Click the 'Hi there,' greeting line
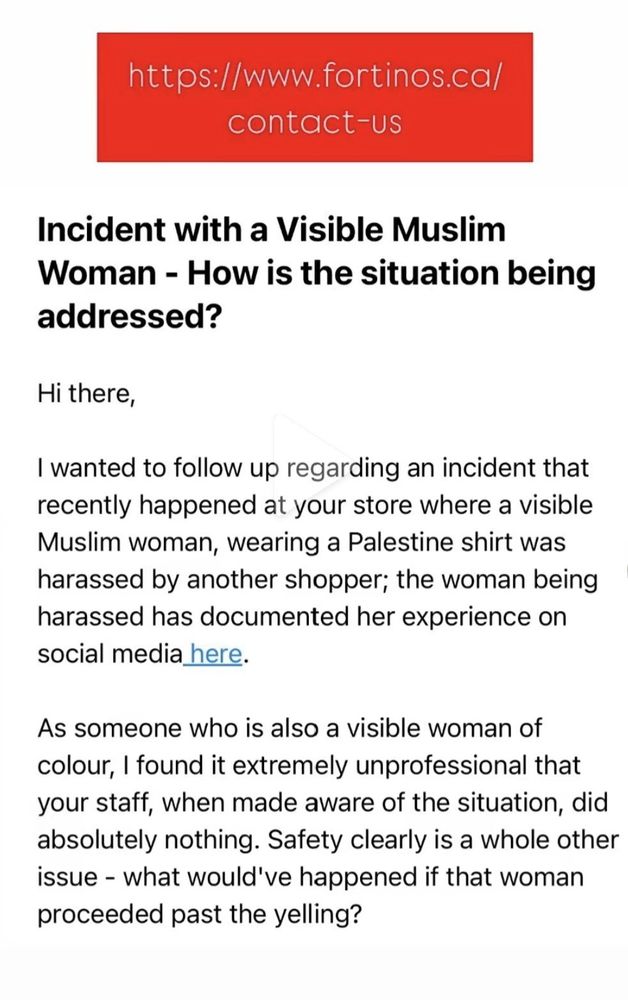Image resolution: width=628 pixels, height=1000 pixels. (x=87, y=393)
